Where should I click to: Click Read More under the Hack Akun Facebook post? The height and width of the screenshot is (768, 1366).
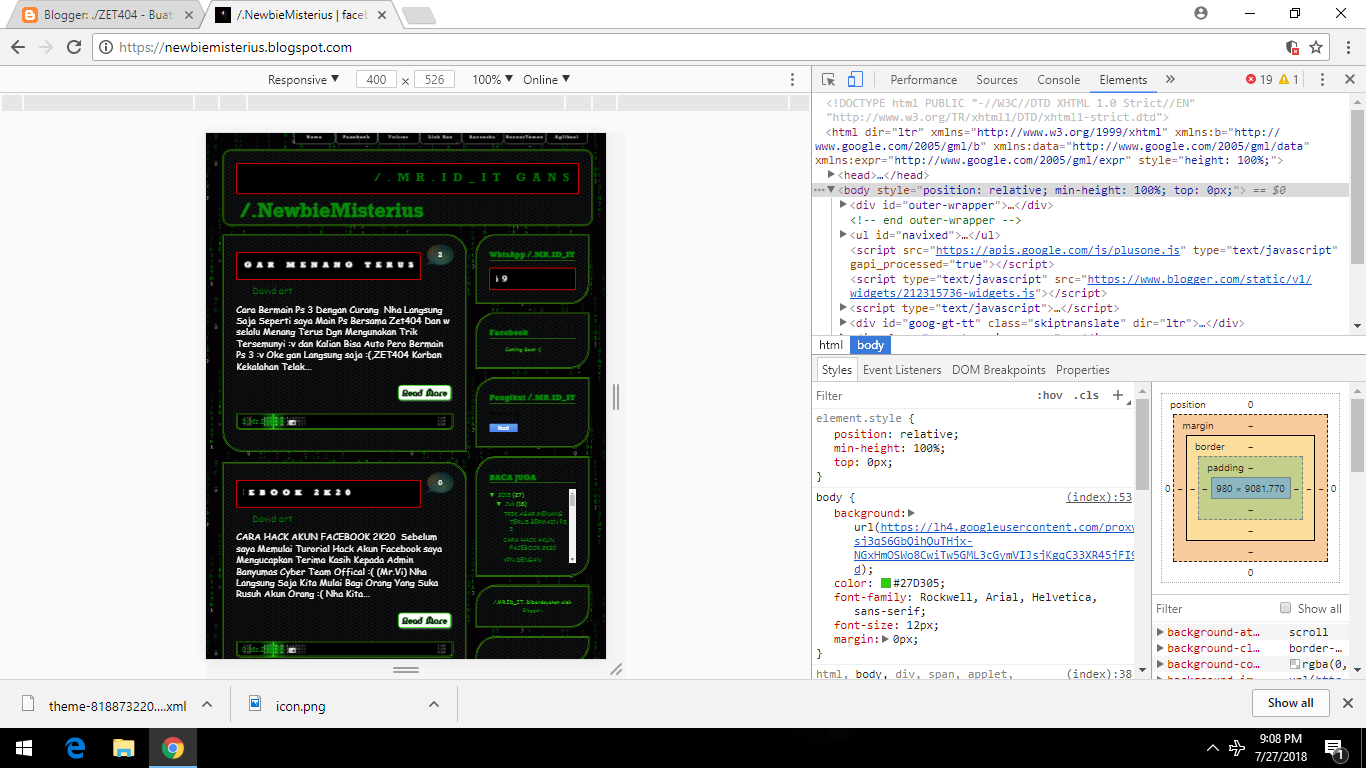[425, 621]
